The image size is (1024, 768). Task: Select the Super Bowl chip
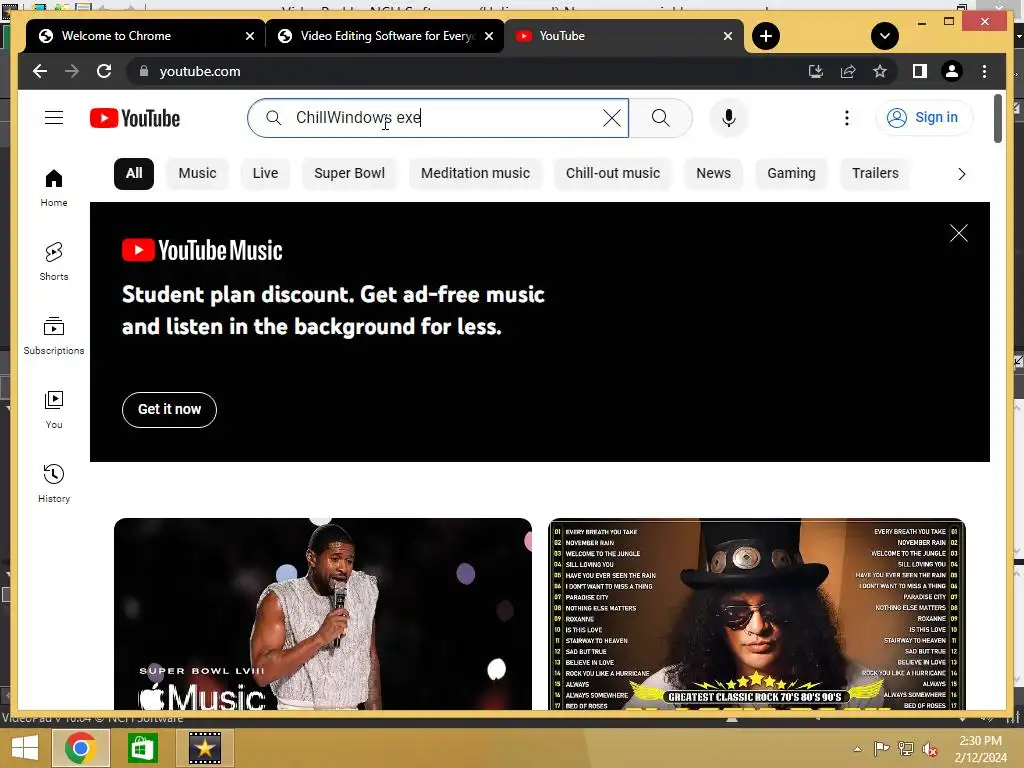coord(349,173)
